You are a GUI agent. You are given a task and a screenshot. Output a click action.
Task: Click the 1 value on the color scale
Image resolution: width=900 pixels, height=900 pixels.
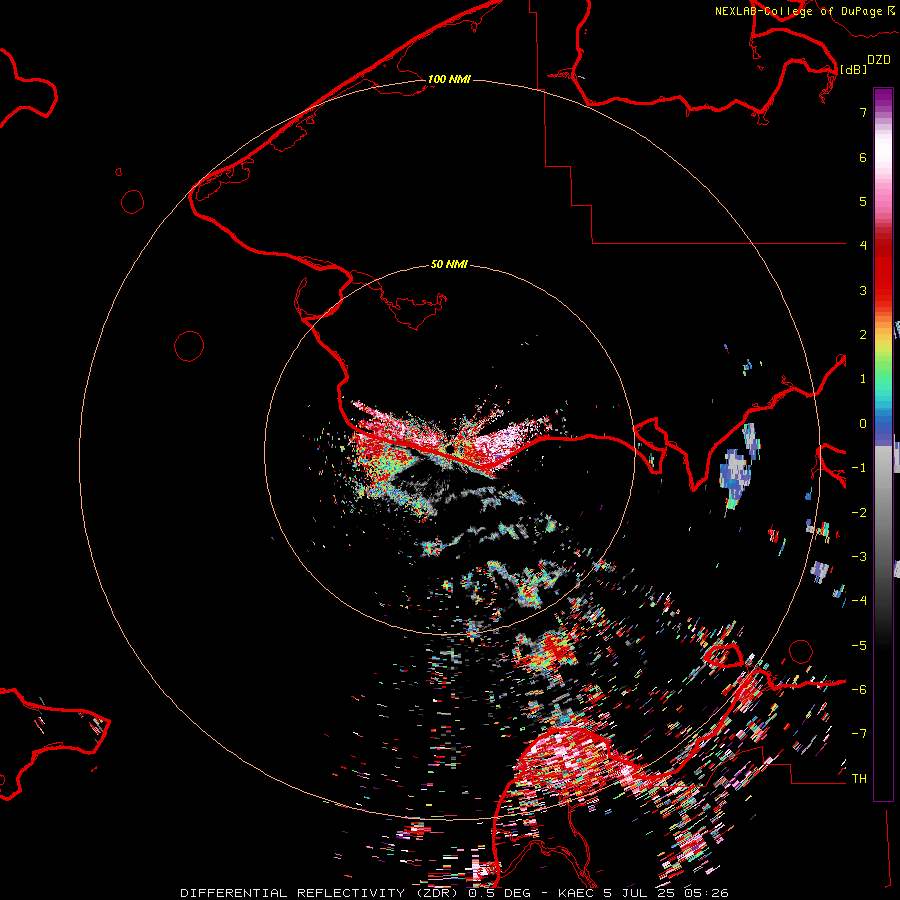click(863, 379)
